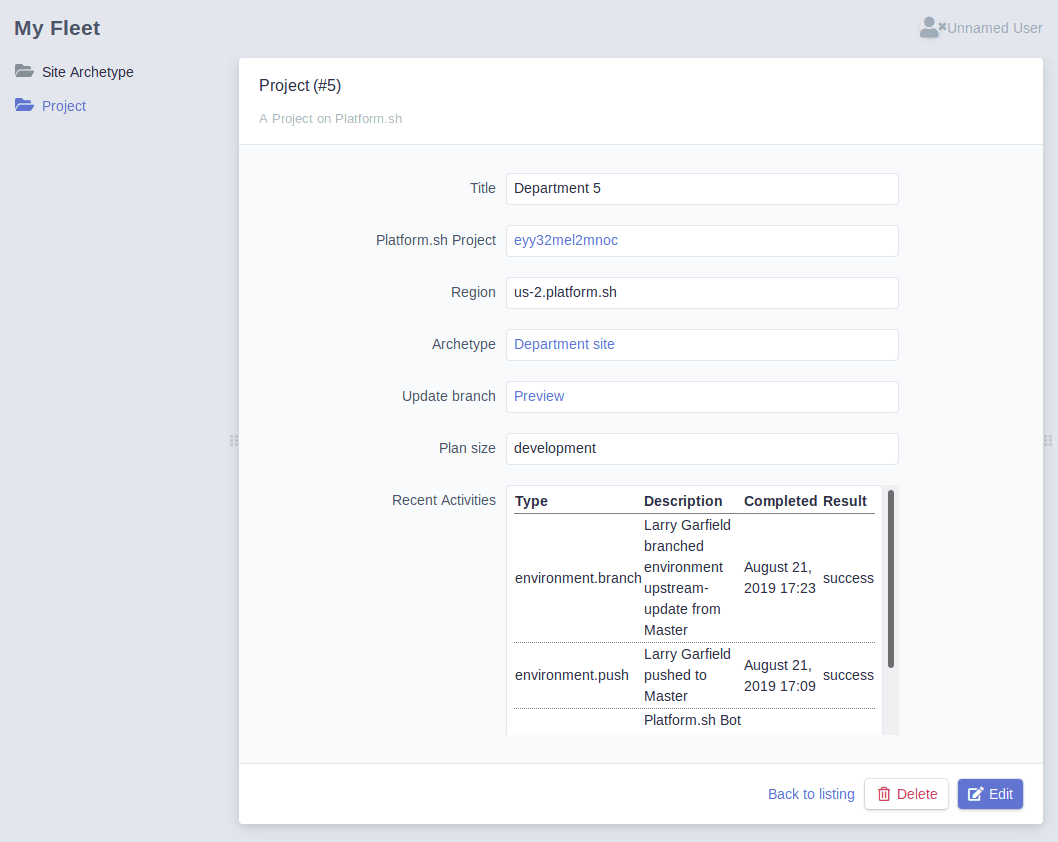The width and height of the screenshot is (1058, 842).
Task: Open Site Archetype in sidebar
Action: point(88,72)
